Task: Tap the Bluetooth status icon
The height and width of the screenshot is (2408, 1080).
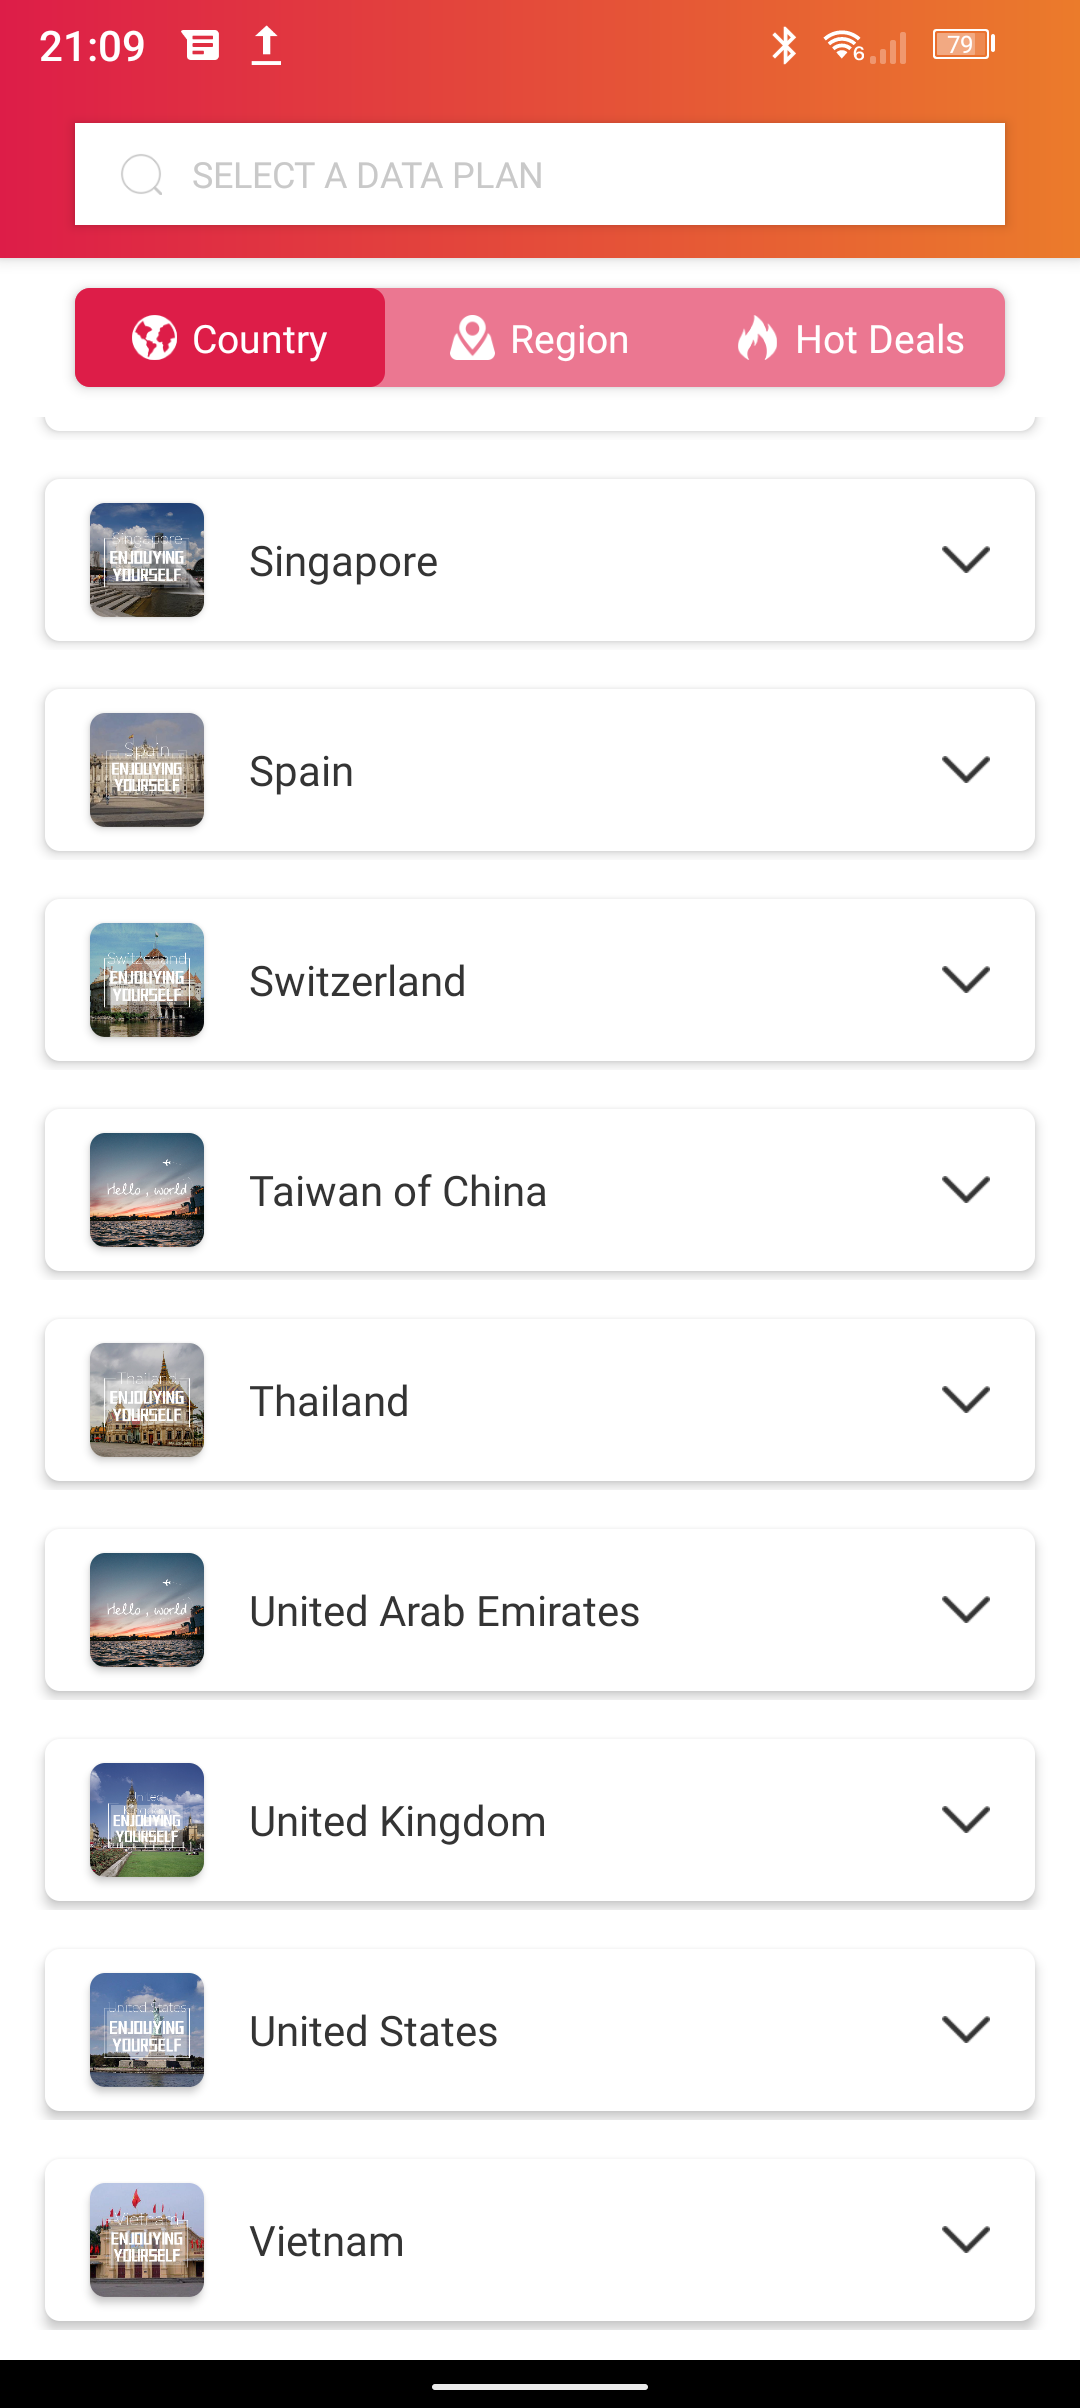Action: click(784, 45)
